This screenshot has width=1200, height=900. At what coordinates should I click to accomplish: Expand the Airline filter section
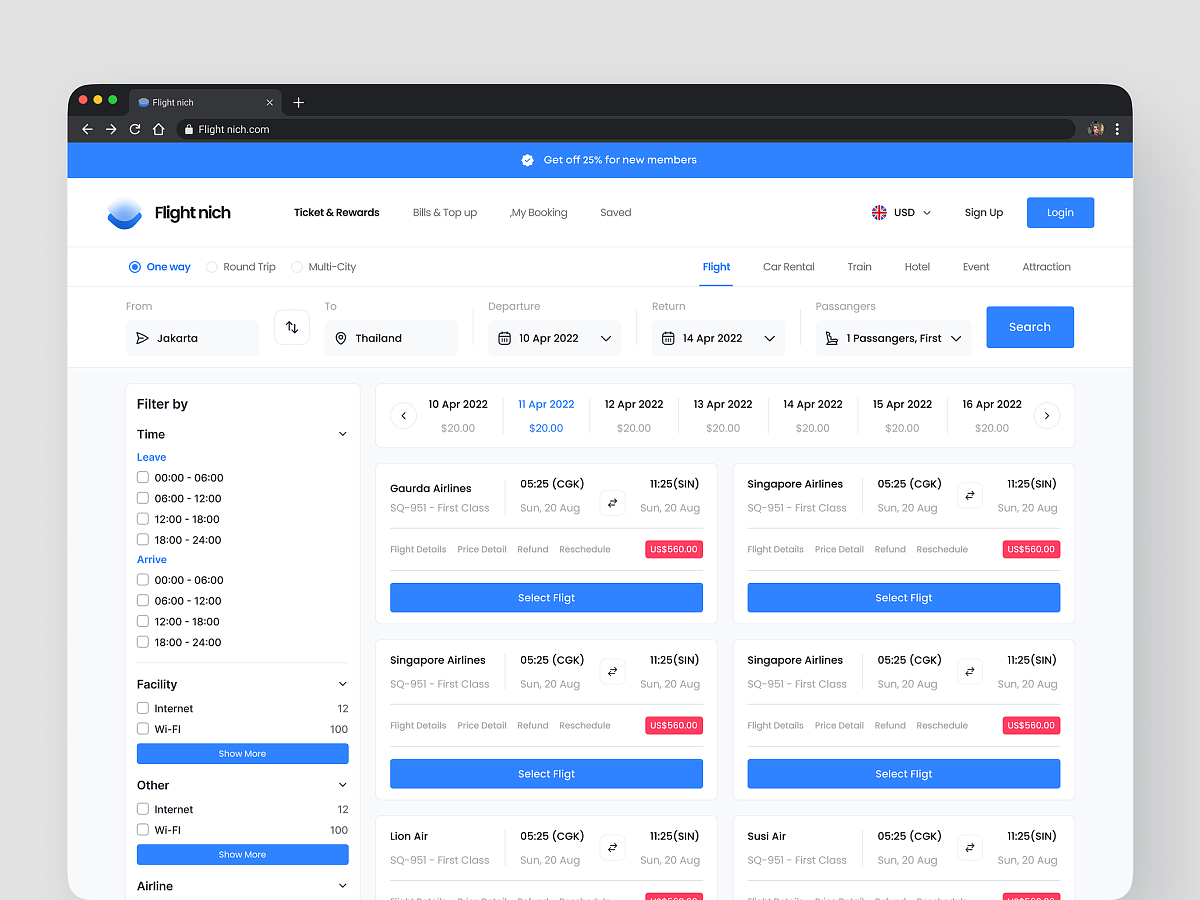[x=342, y=886]
